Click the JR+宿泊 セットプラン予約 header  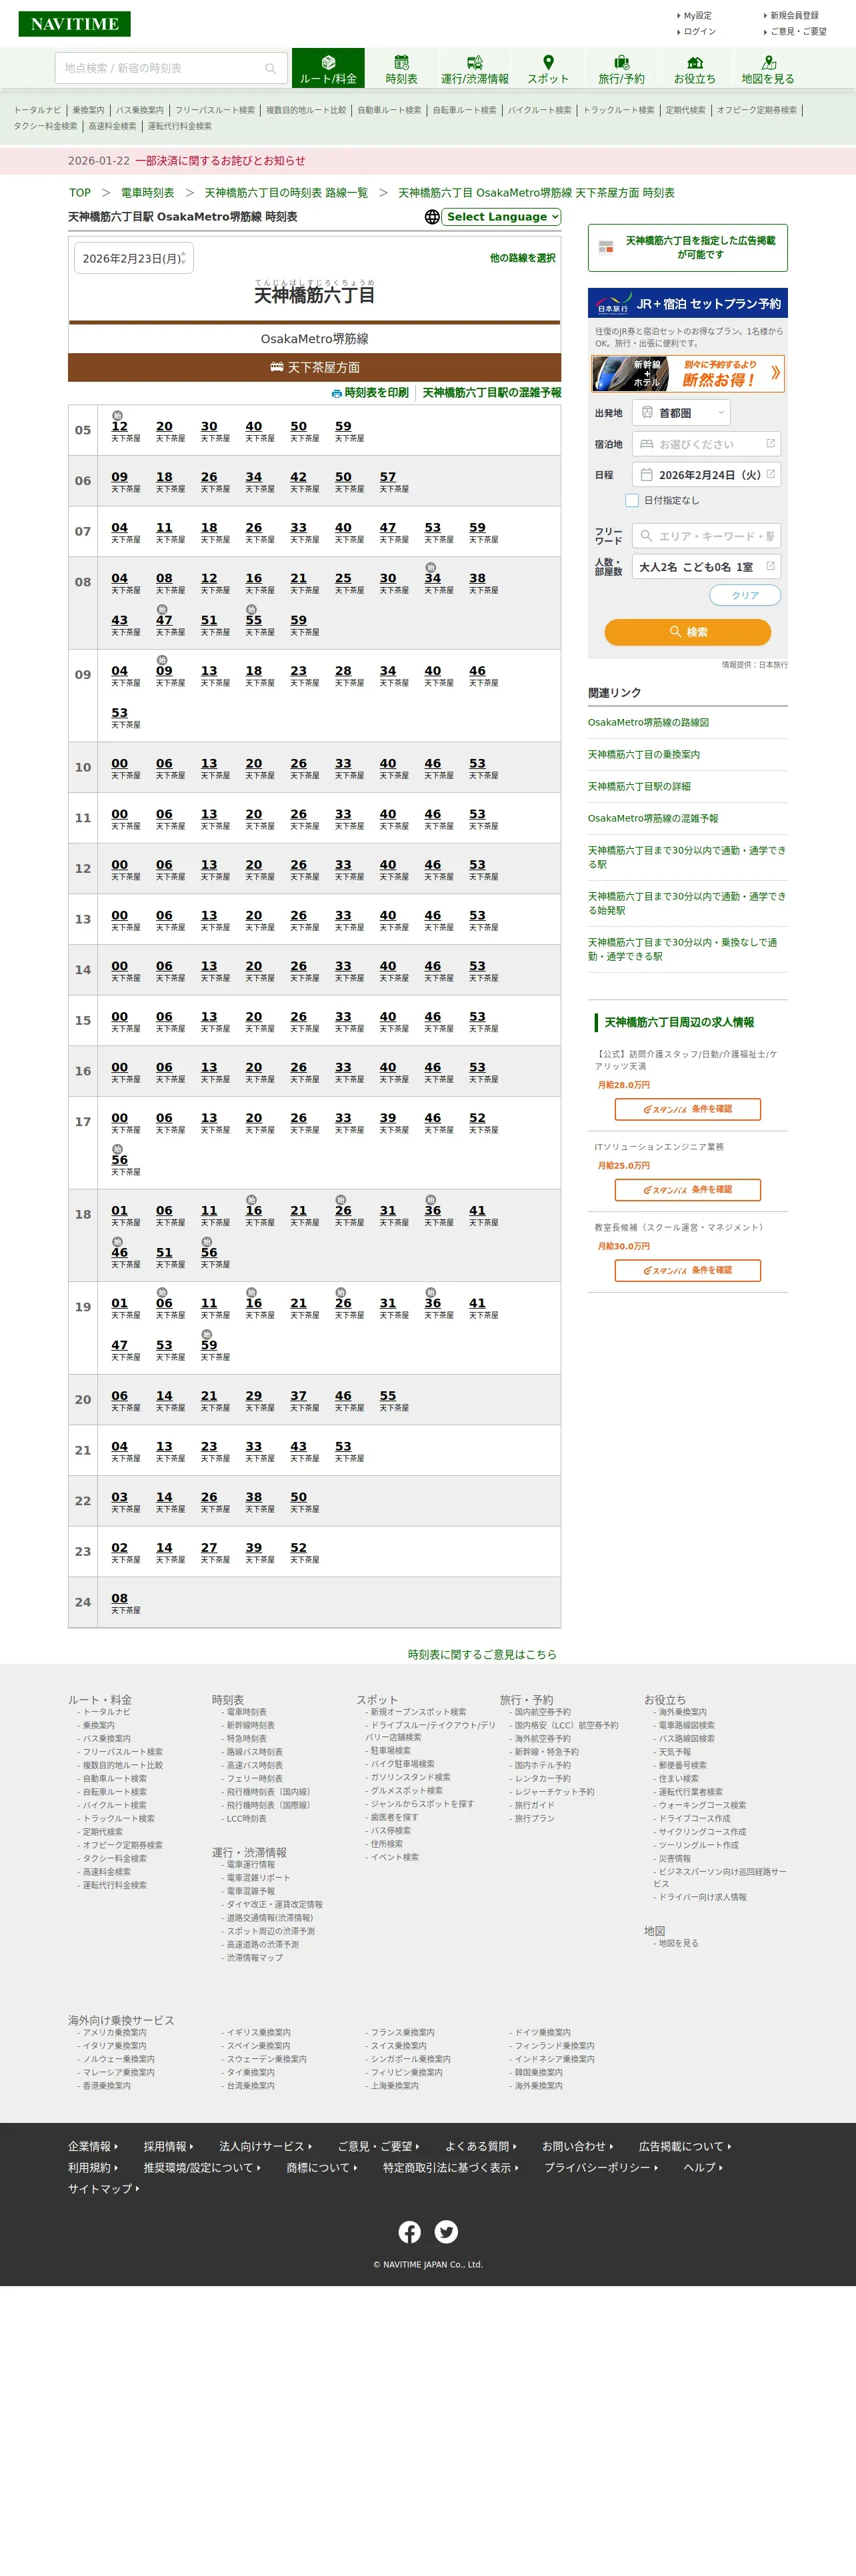coord(687,303)
